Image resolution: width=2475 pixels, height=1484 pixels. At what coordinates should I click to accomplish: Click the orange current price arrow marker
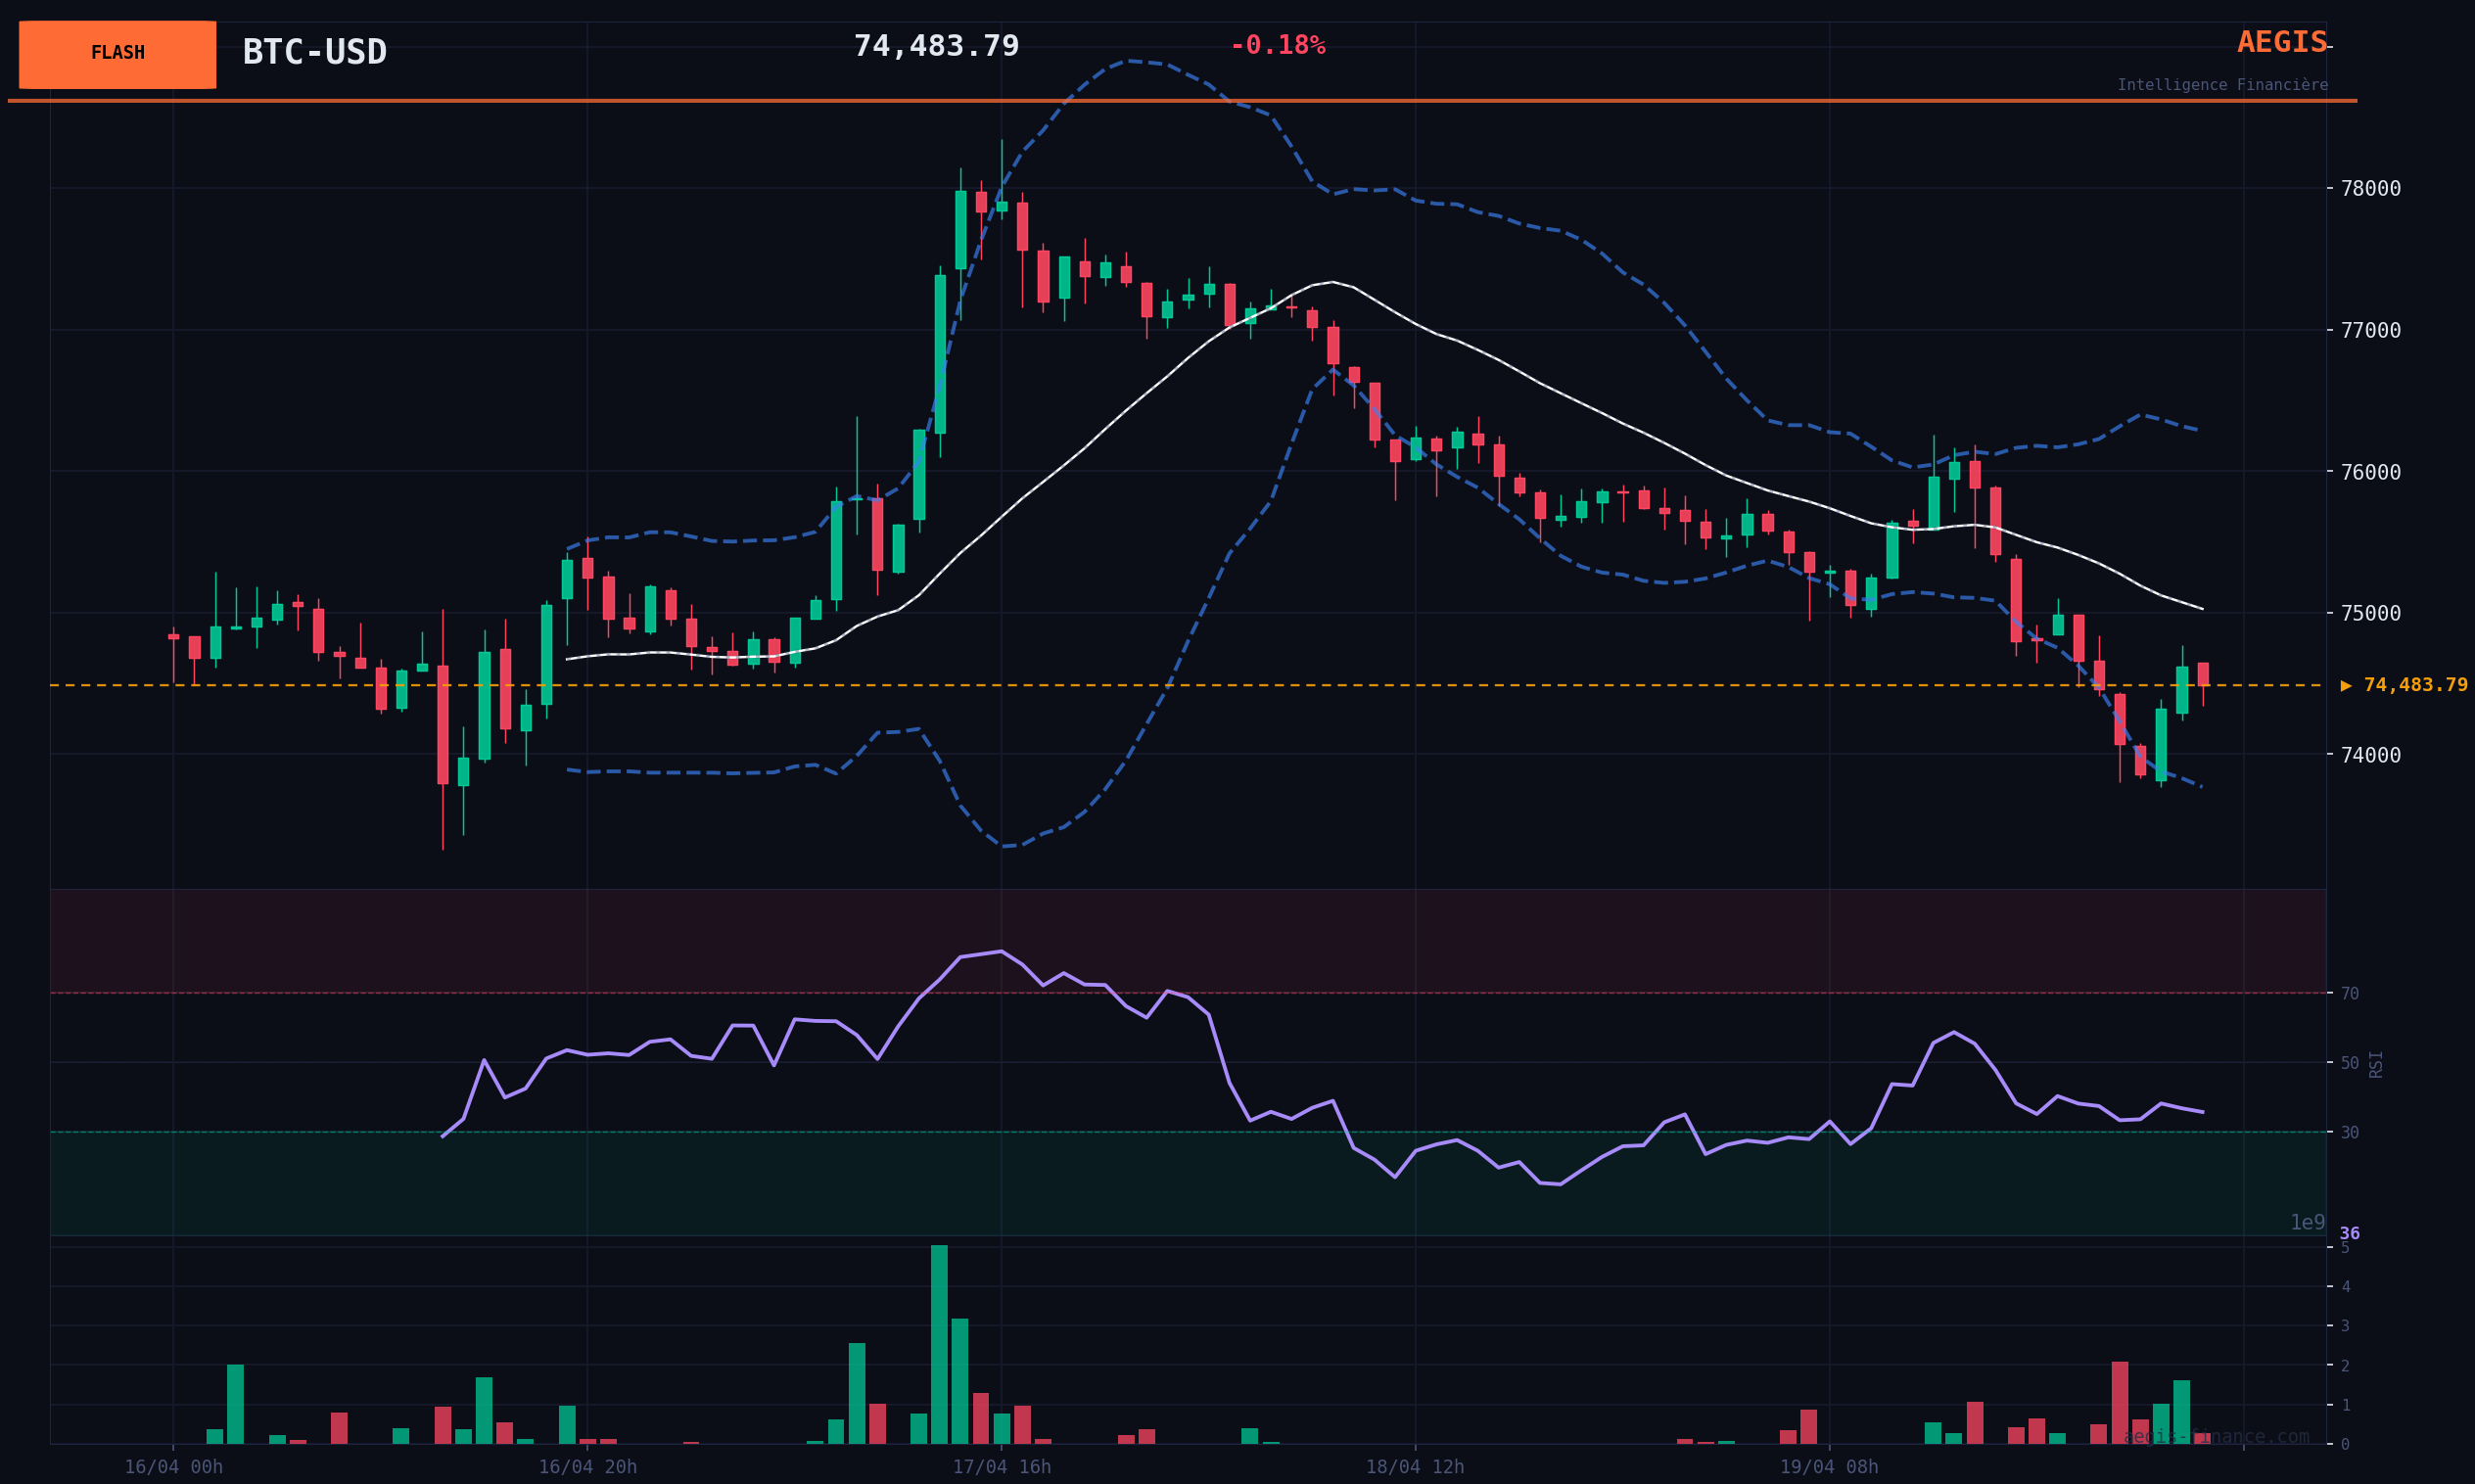pyautogui.click(x=2346, y=686)
